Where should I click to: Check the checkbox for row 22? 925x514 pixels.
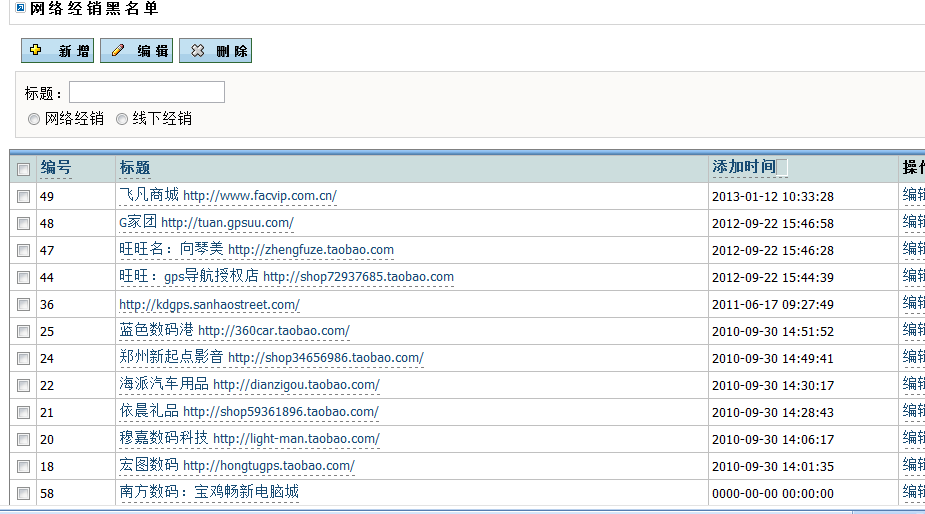pos(24,386)
